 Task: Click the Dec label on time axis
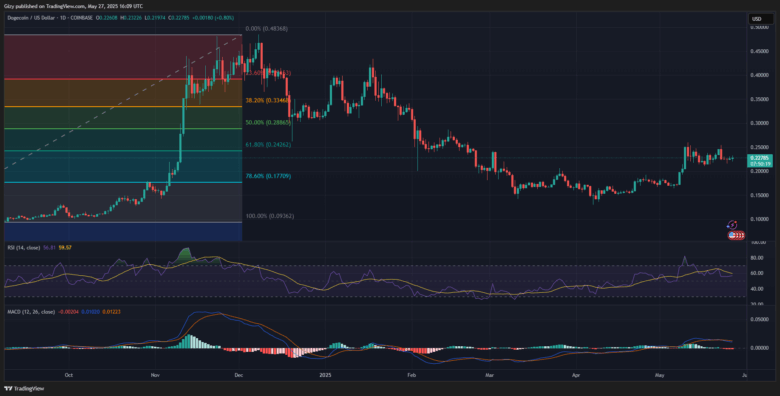[x=238, y=374]
